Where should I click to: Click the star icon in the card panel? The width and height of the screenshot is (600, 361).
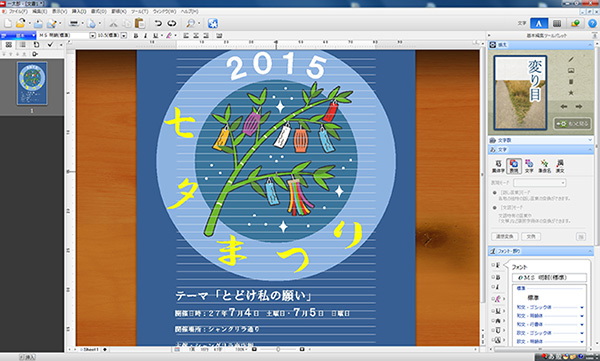click(x=571, y=93)
